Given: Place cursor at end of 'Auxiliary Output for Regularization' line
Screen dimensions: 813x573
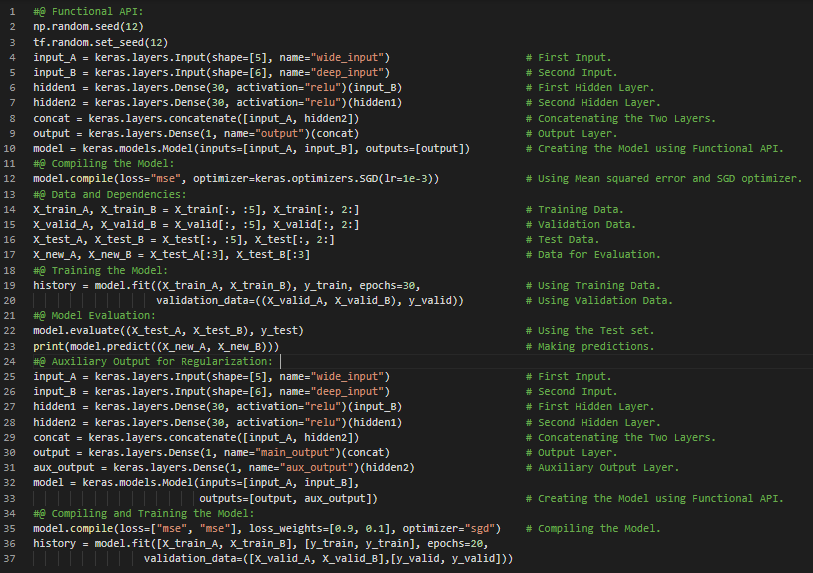Looking at the screenshot, I should click(280, 361).
